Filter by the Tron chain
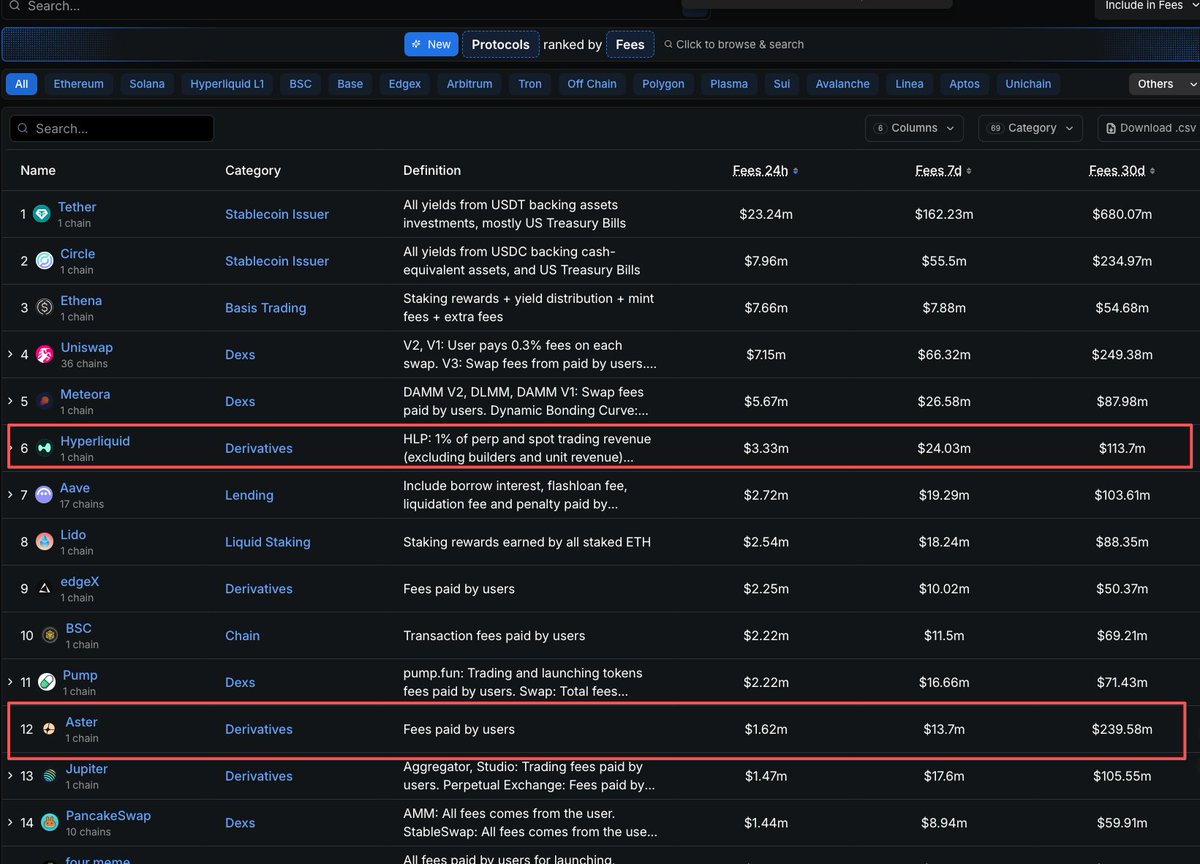The width and height of the screenshot is (1200, 864). point(530,84)
